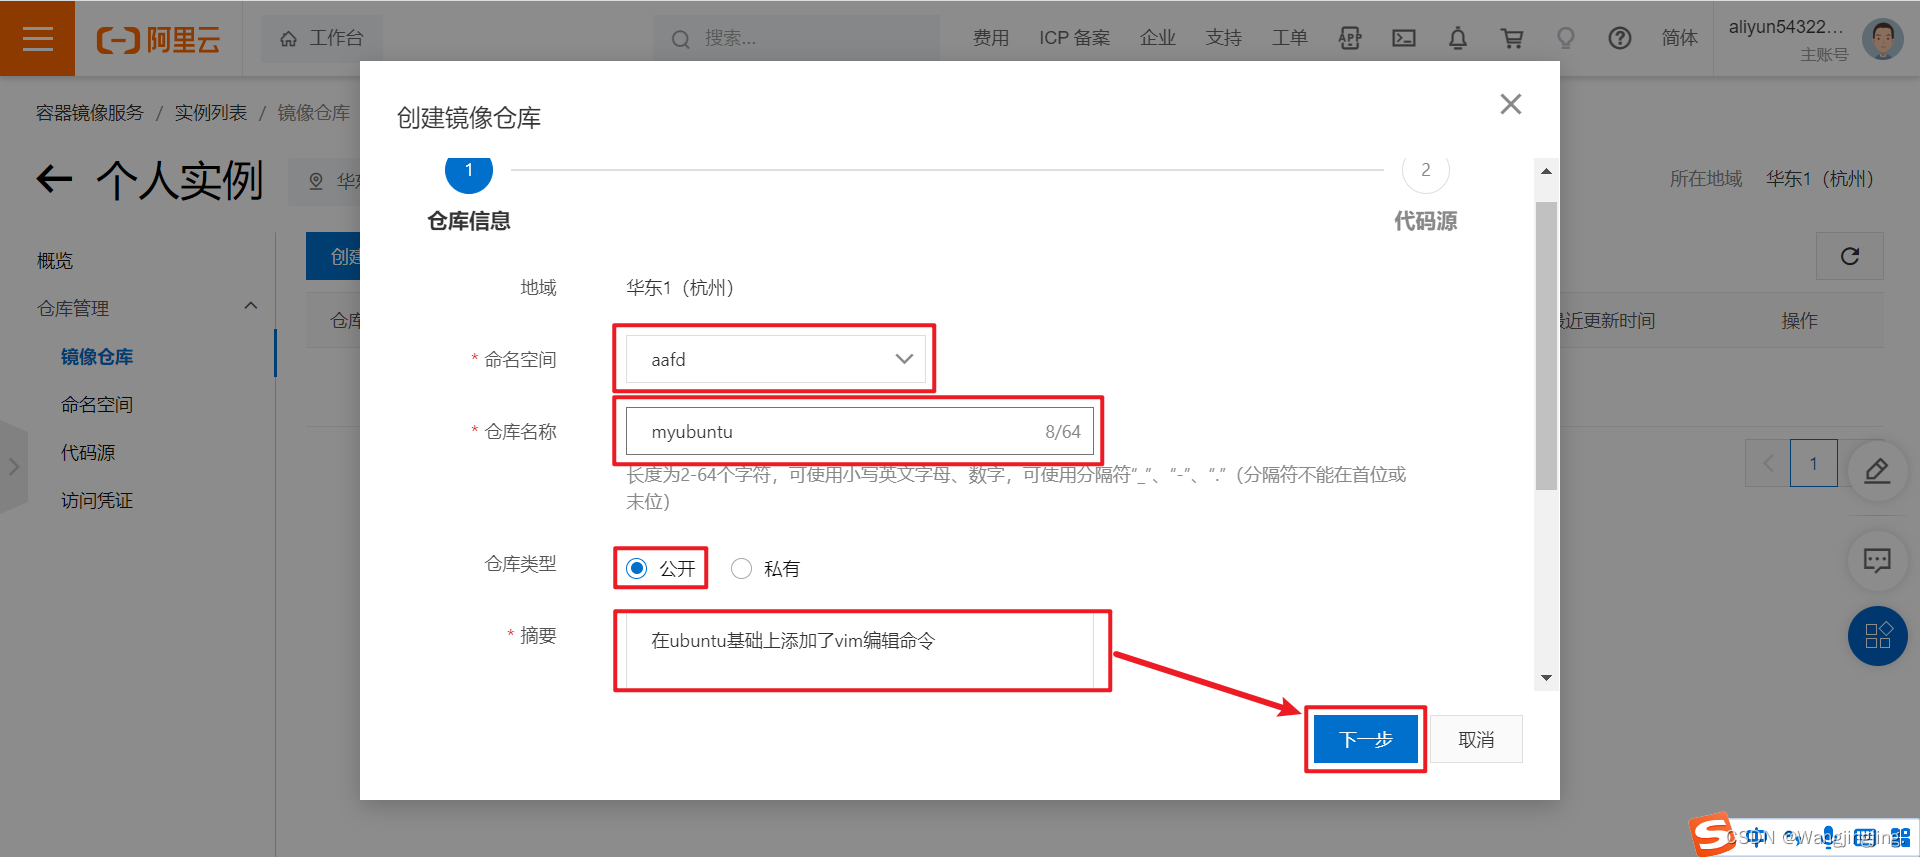
Task: Open the 工作台 workbench
Action: point(321,38)
